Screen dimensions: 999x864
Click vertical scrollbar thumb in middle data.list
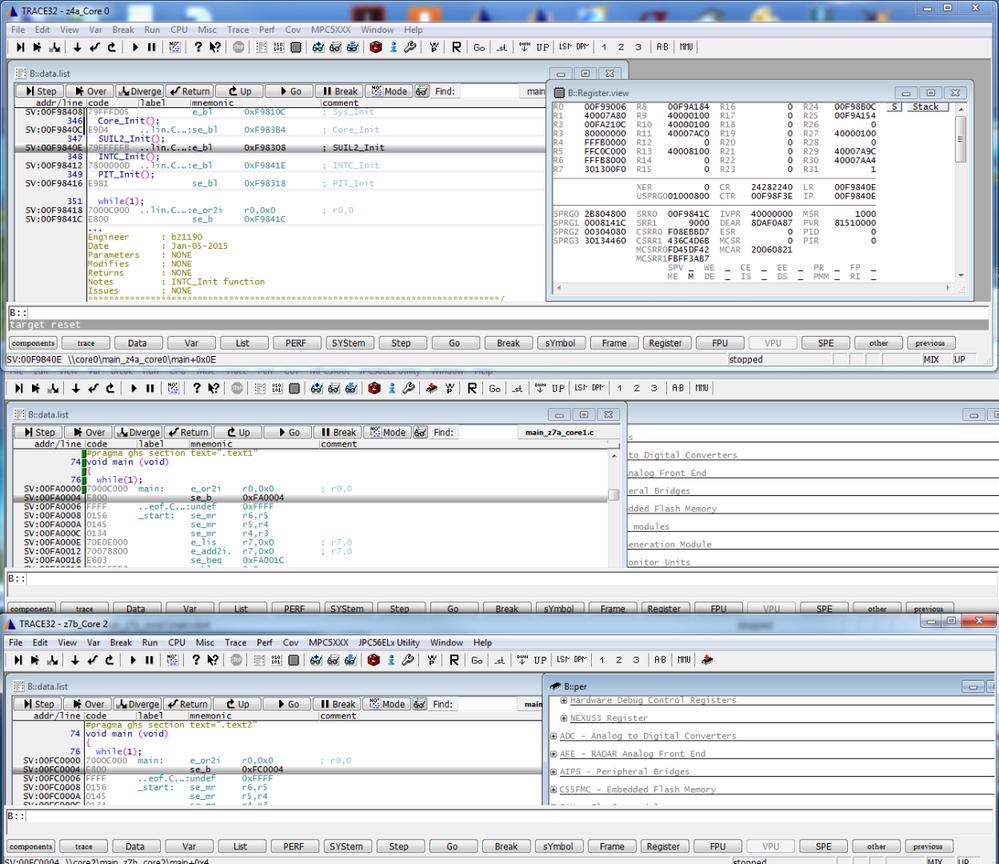click(614, 494)
